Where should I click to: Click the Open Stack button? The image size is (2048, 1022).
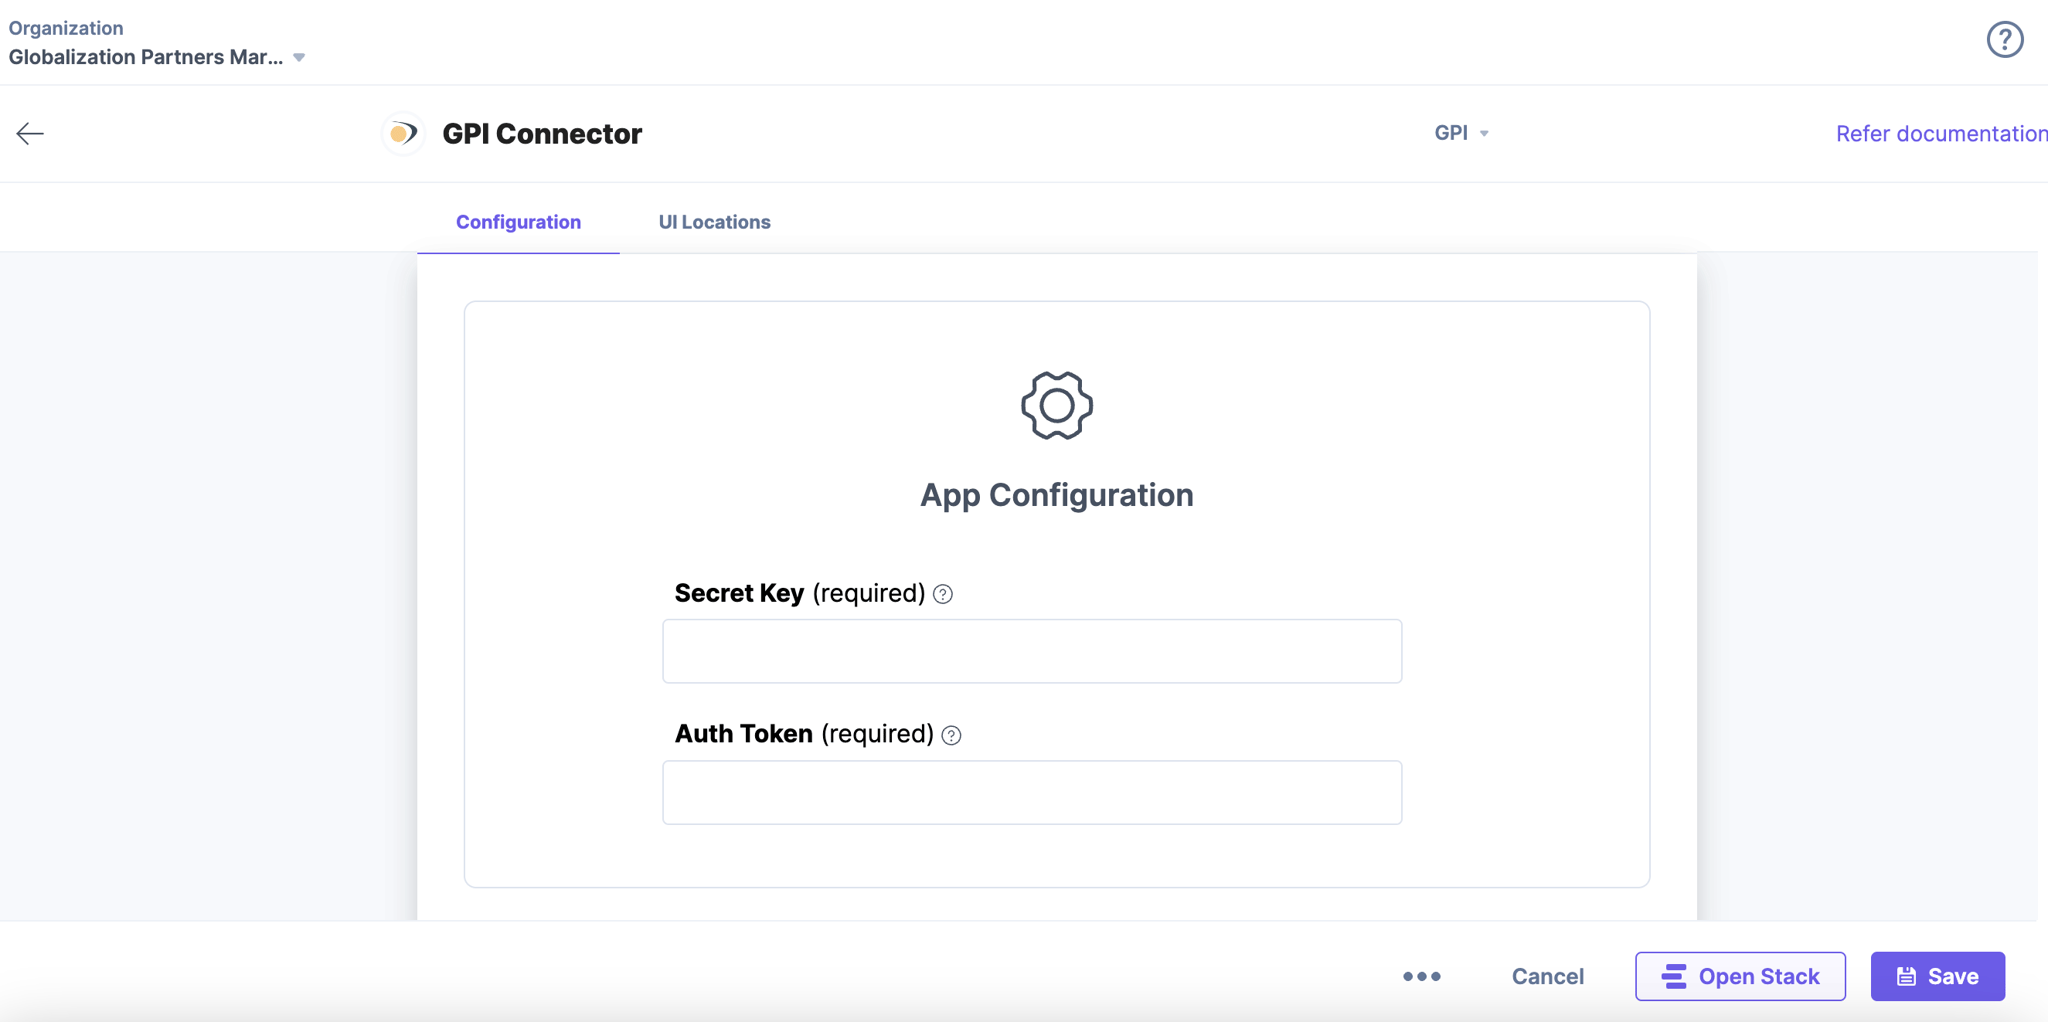pos(1740,976)
